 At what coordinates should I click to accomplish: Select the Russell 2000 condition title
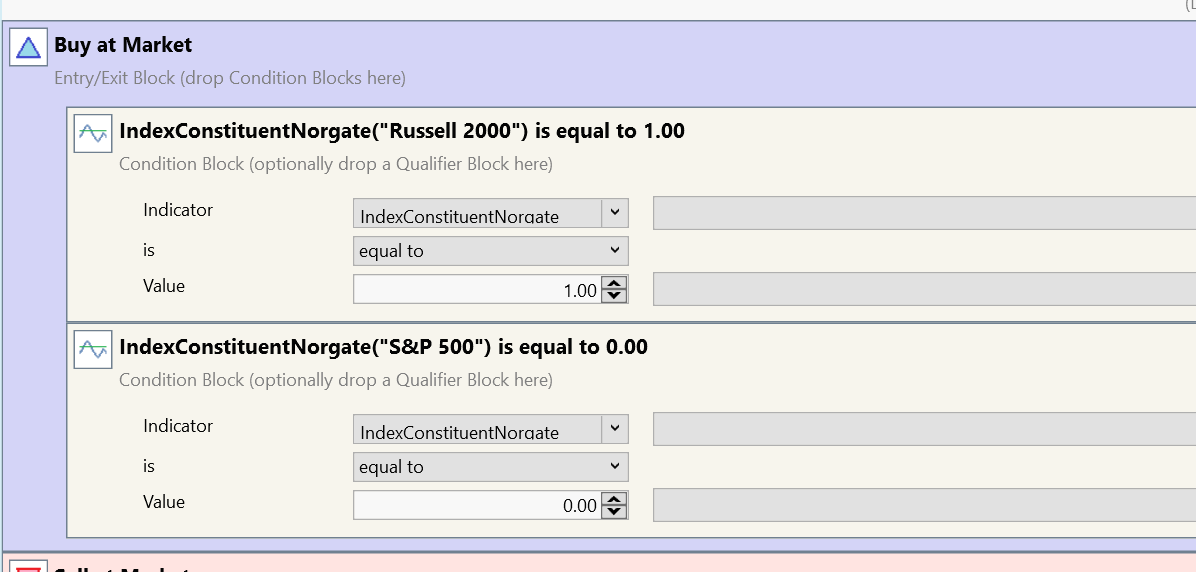tap(402, 131)
